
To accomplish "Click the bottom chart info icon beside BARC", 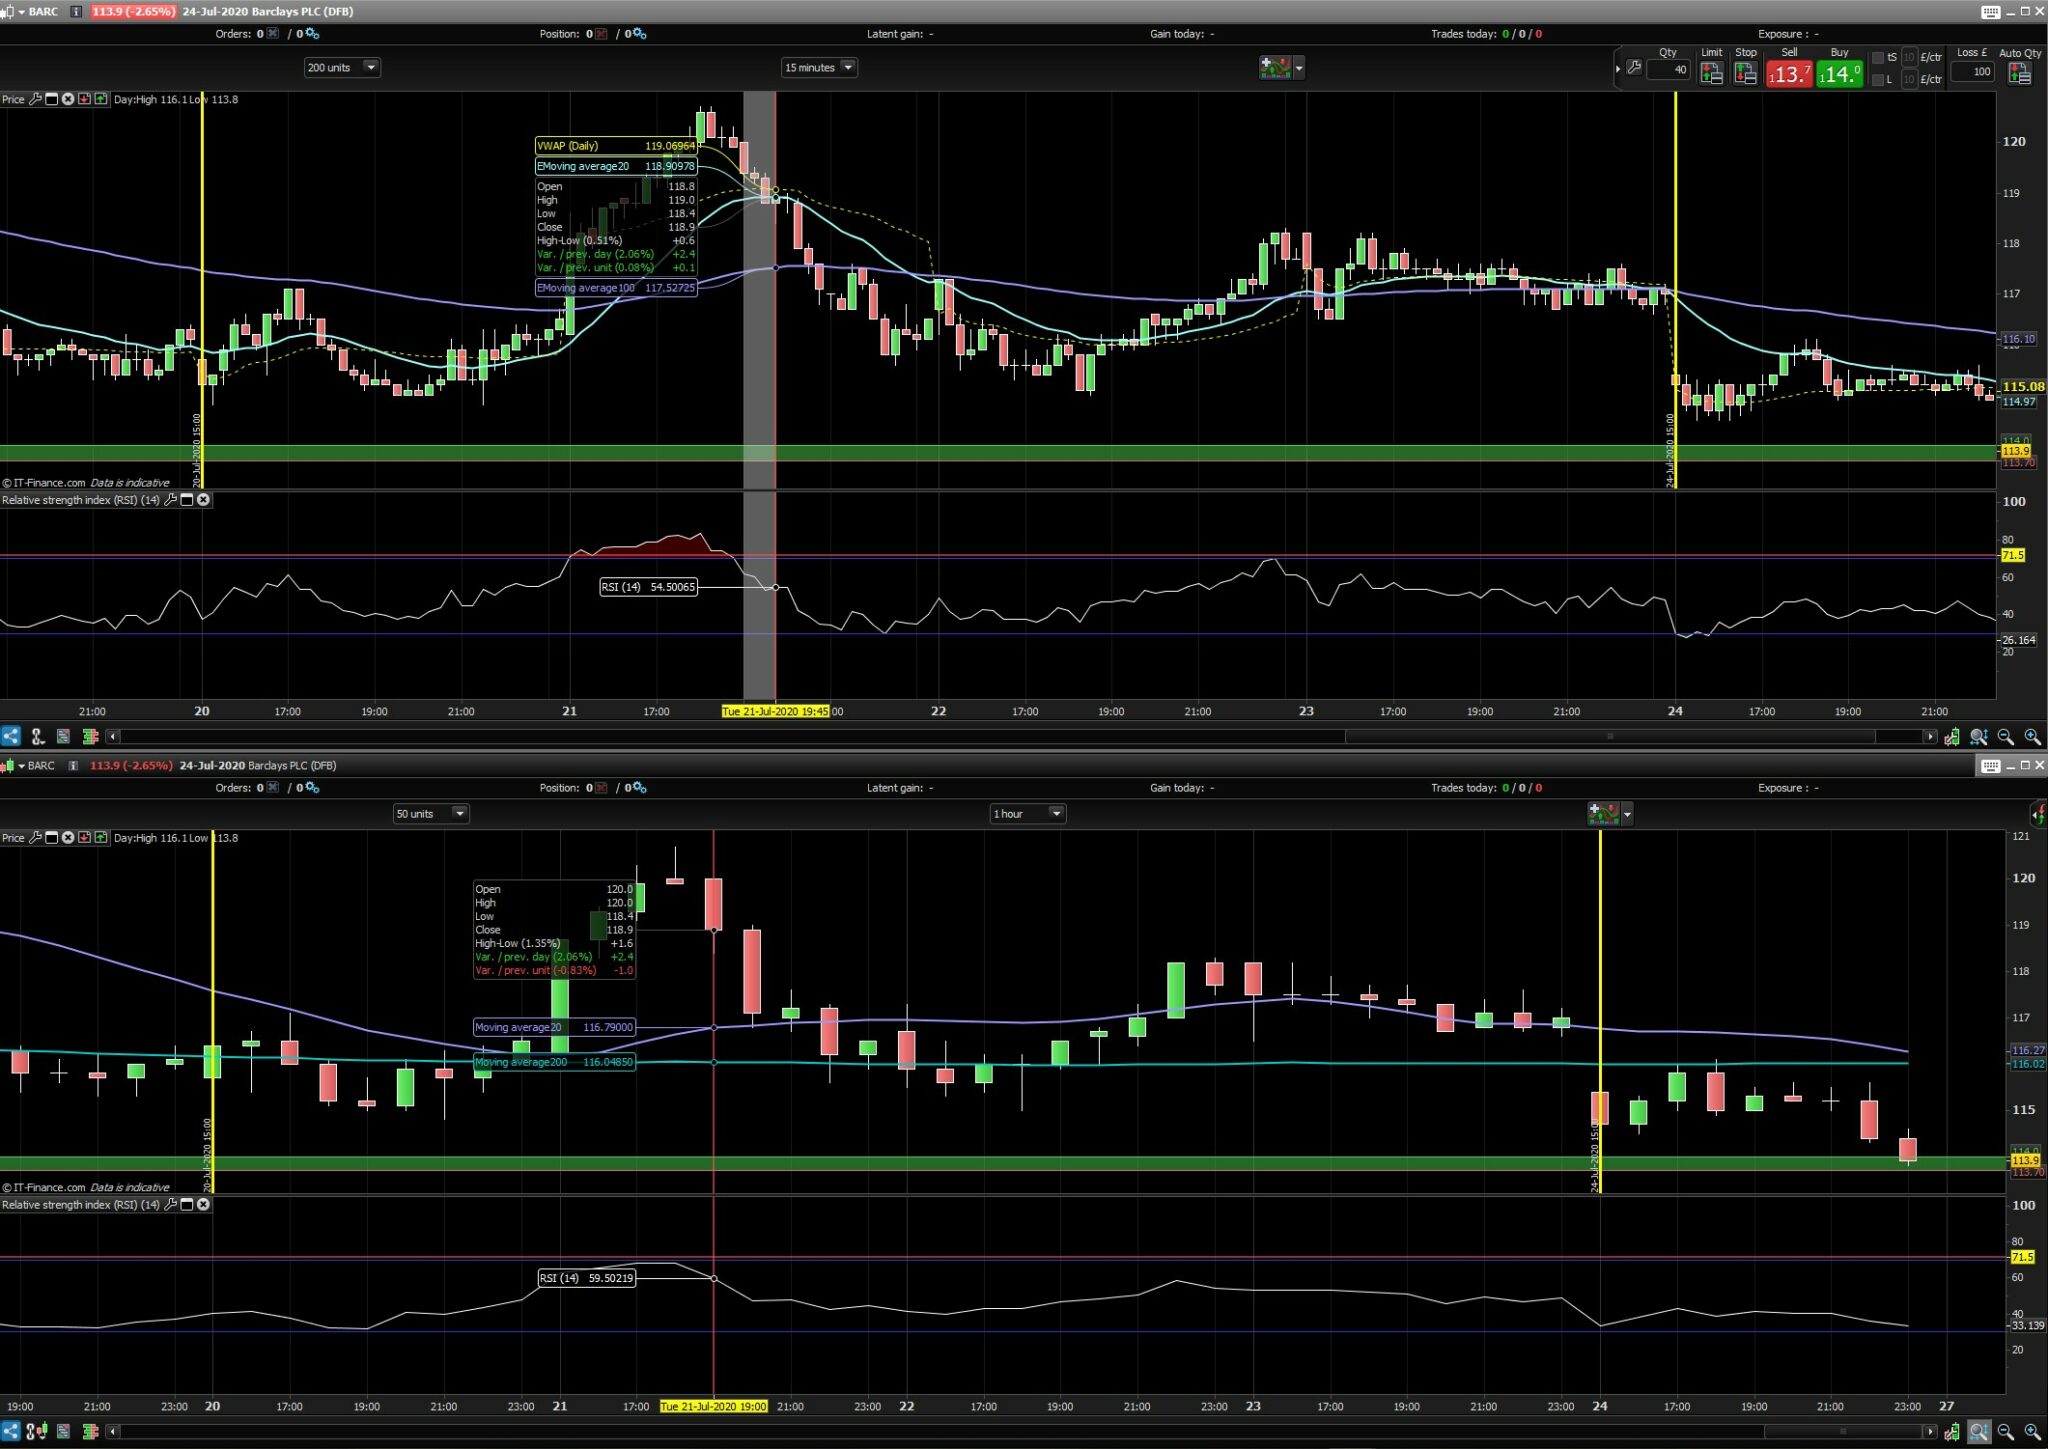I will pos(73,766).
